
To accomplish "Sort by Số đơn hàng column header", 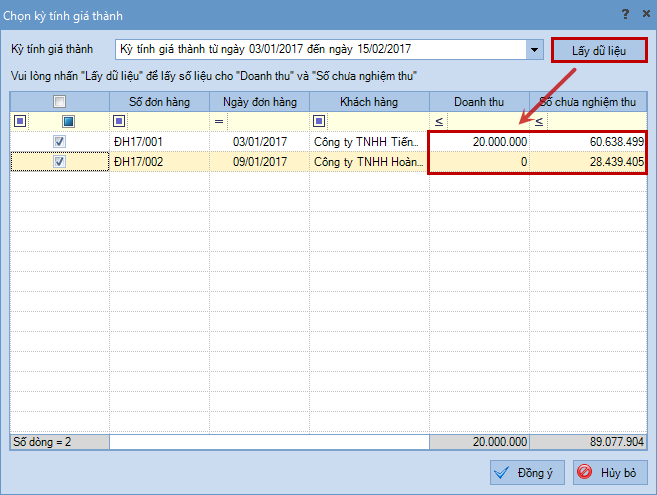I will (159, 101).
